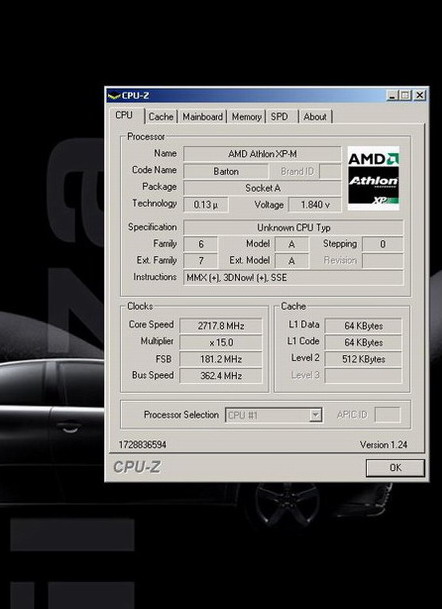This screenshot has width=442, height=609.
Task: Click the CPU-Z logo text at bottom
Action: tap(137, 467)
